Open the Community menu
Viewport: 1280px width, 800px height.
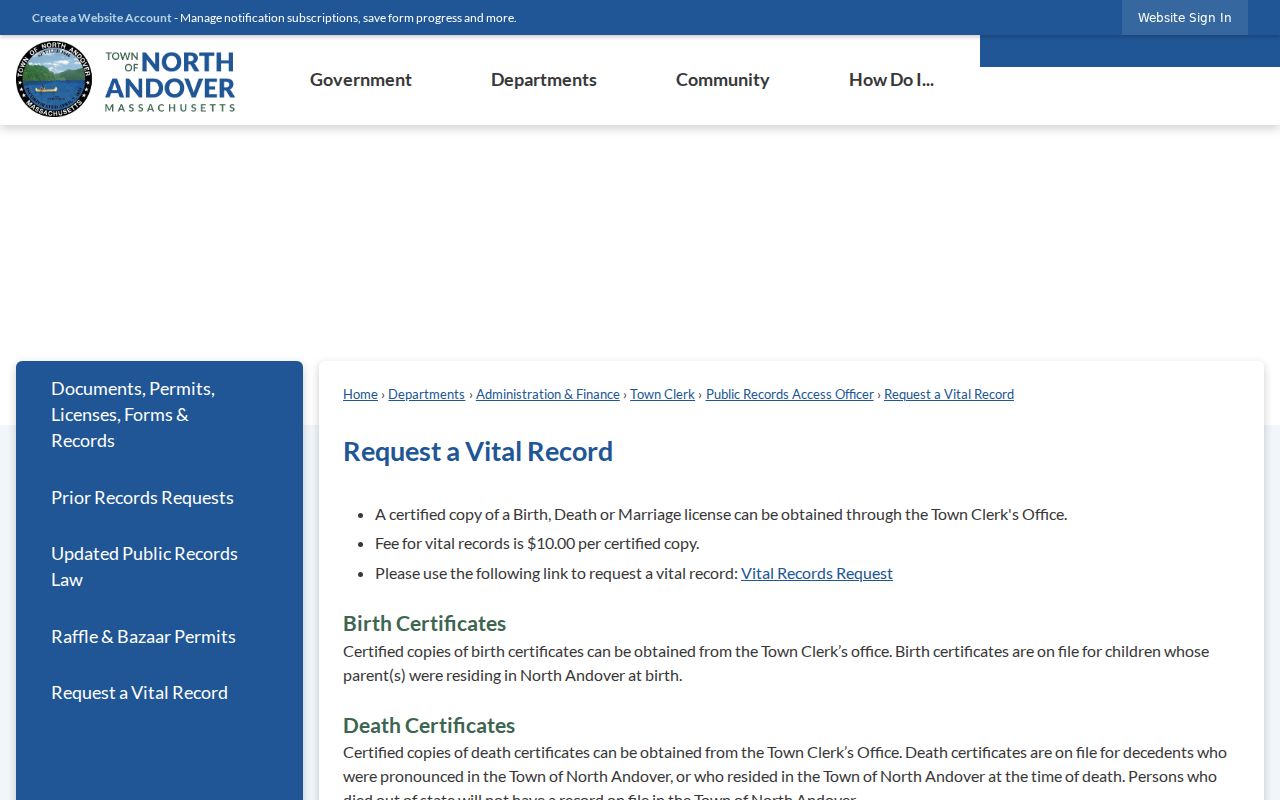(x=723, y=80)
